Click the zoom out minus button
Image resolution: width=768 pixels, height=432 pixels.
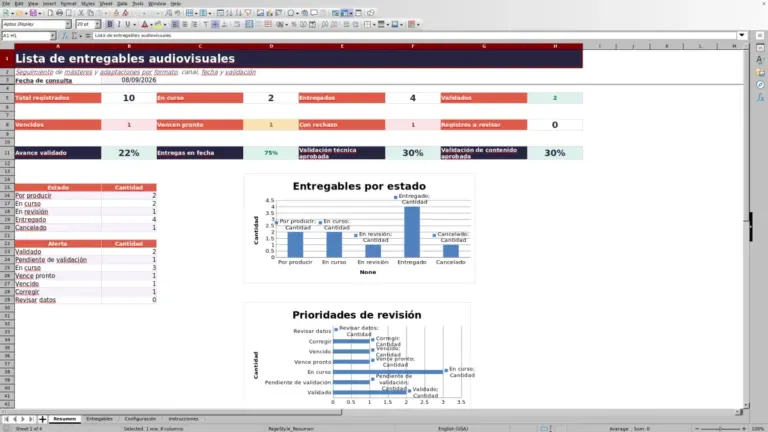point(697,429)
